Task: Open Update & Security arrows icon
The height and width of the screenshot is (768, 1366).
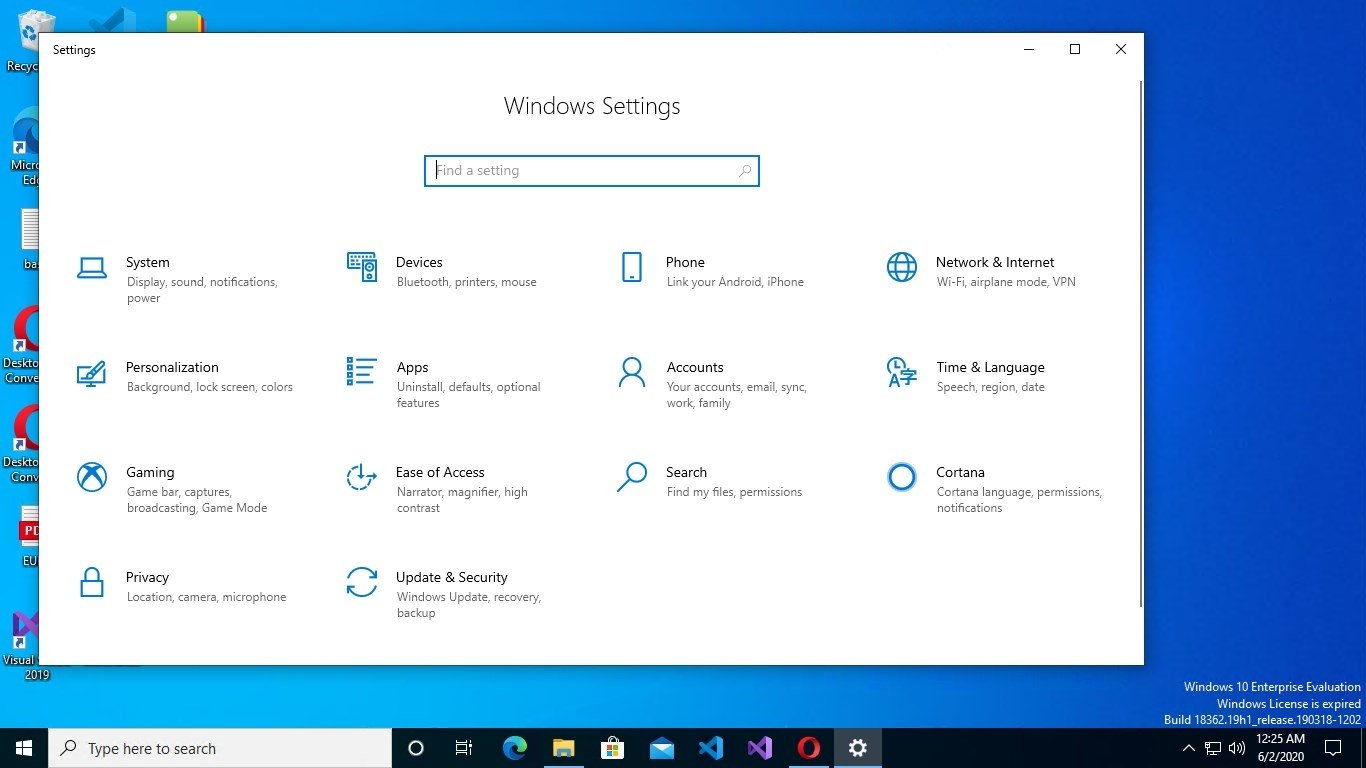Action: pos(362,582)
